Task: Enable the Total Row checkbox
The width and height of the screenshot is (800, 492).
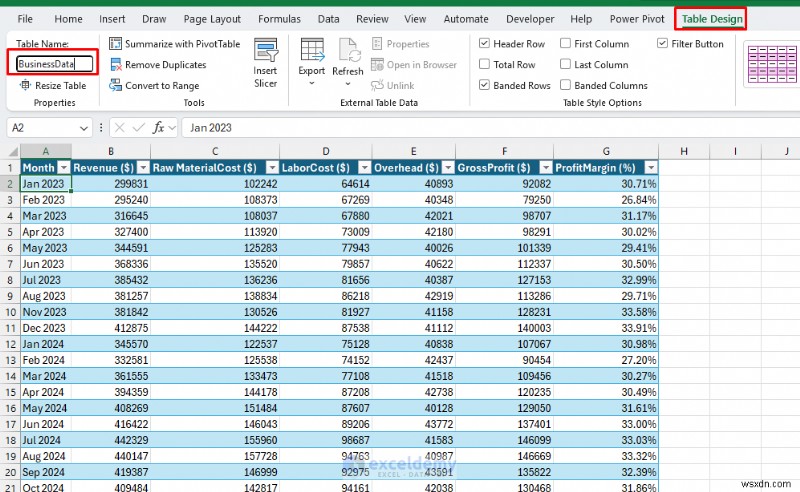Action: point(484,64)
